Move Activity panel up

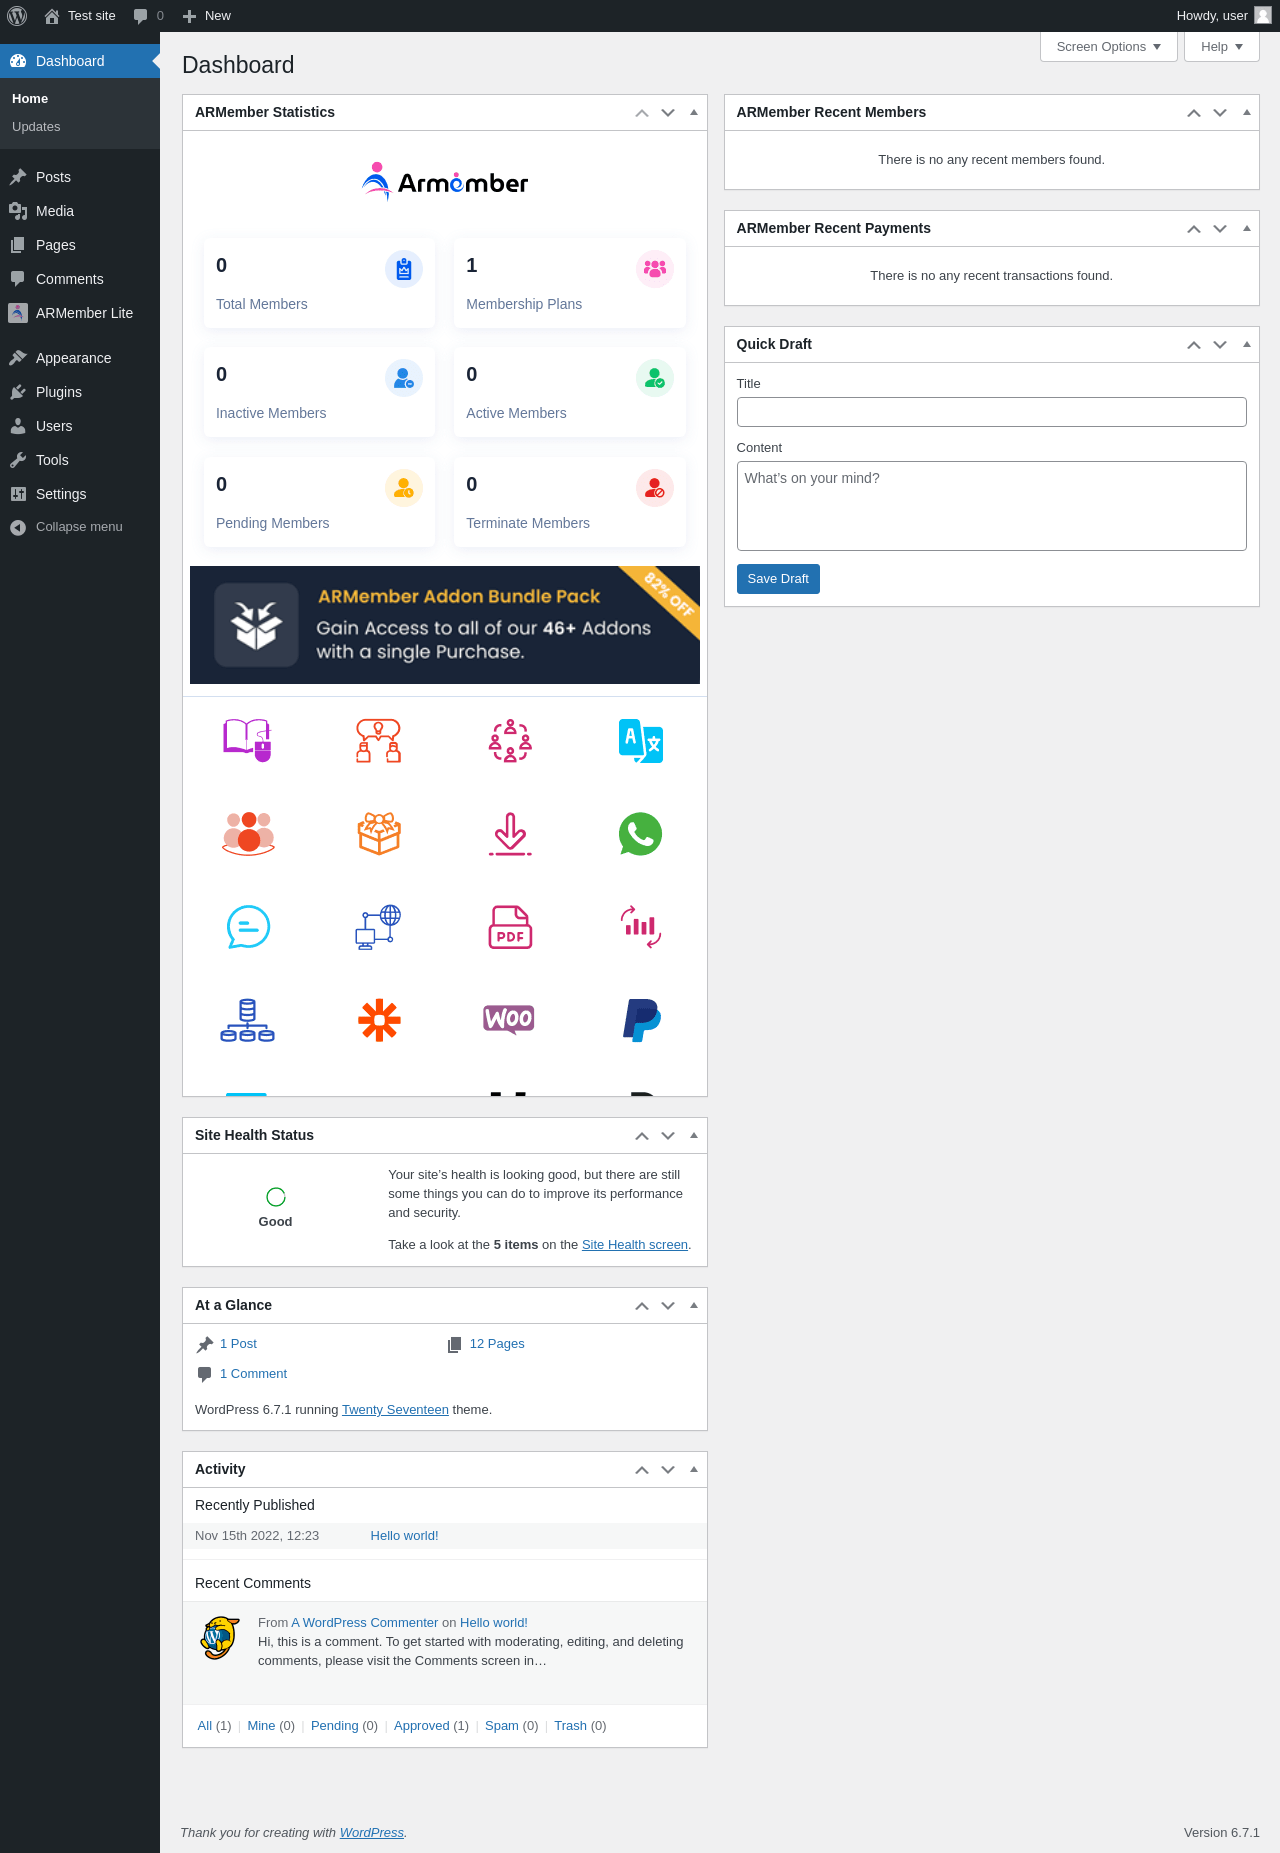[x=642, y=1470]
